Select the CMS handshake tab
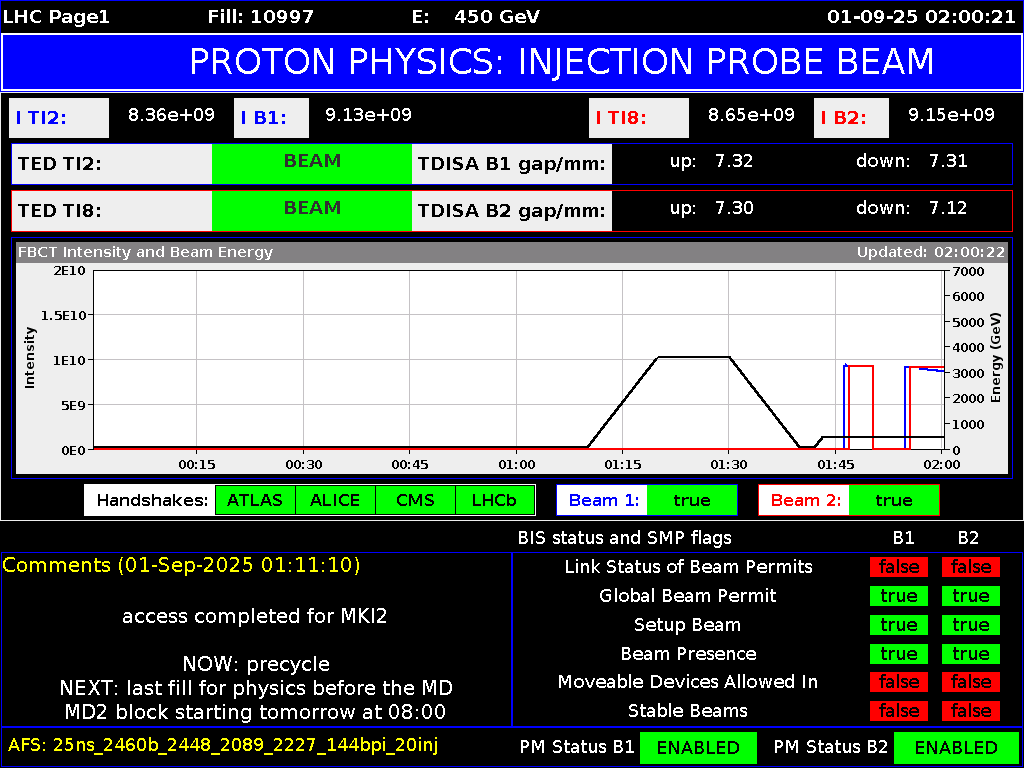The height and width of the screenshot is (768, 1024). 414,500
